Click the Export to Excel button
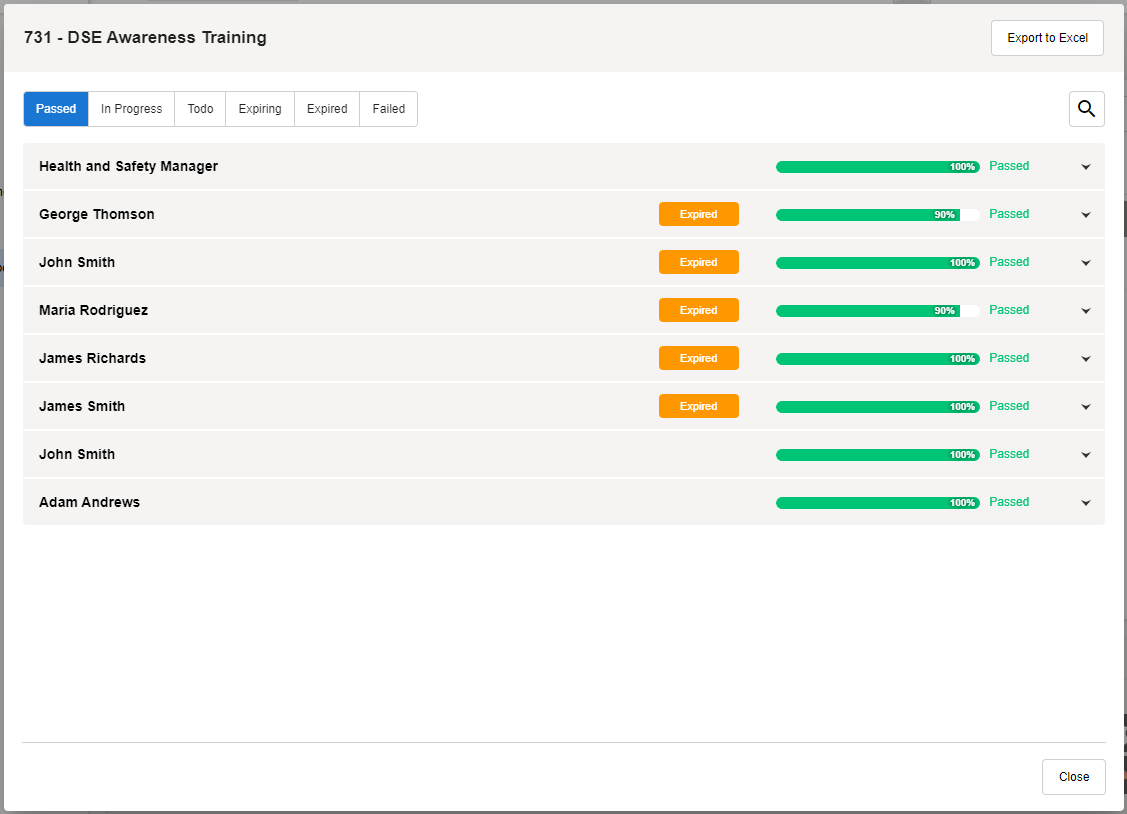 (x=1047, y=38)
